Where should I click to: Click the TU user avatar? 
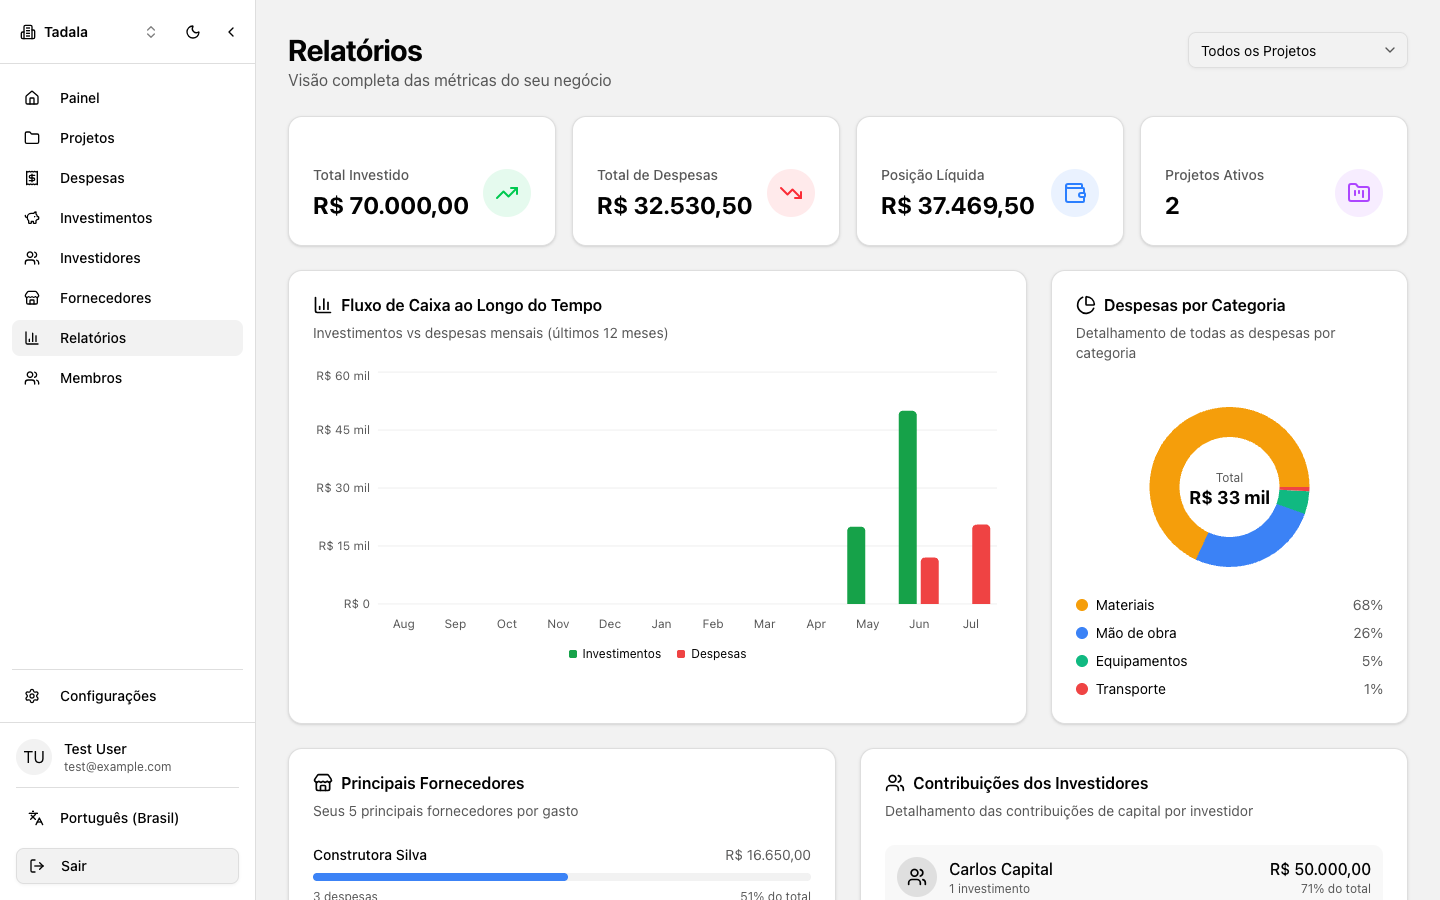(x=34, y=757)
